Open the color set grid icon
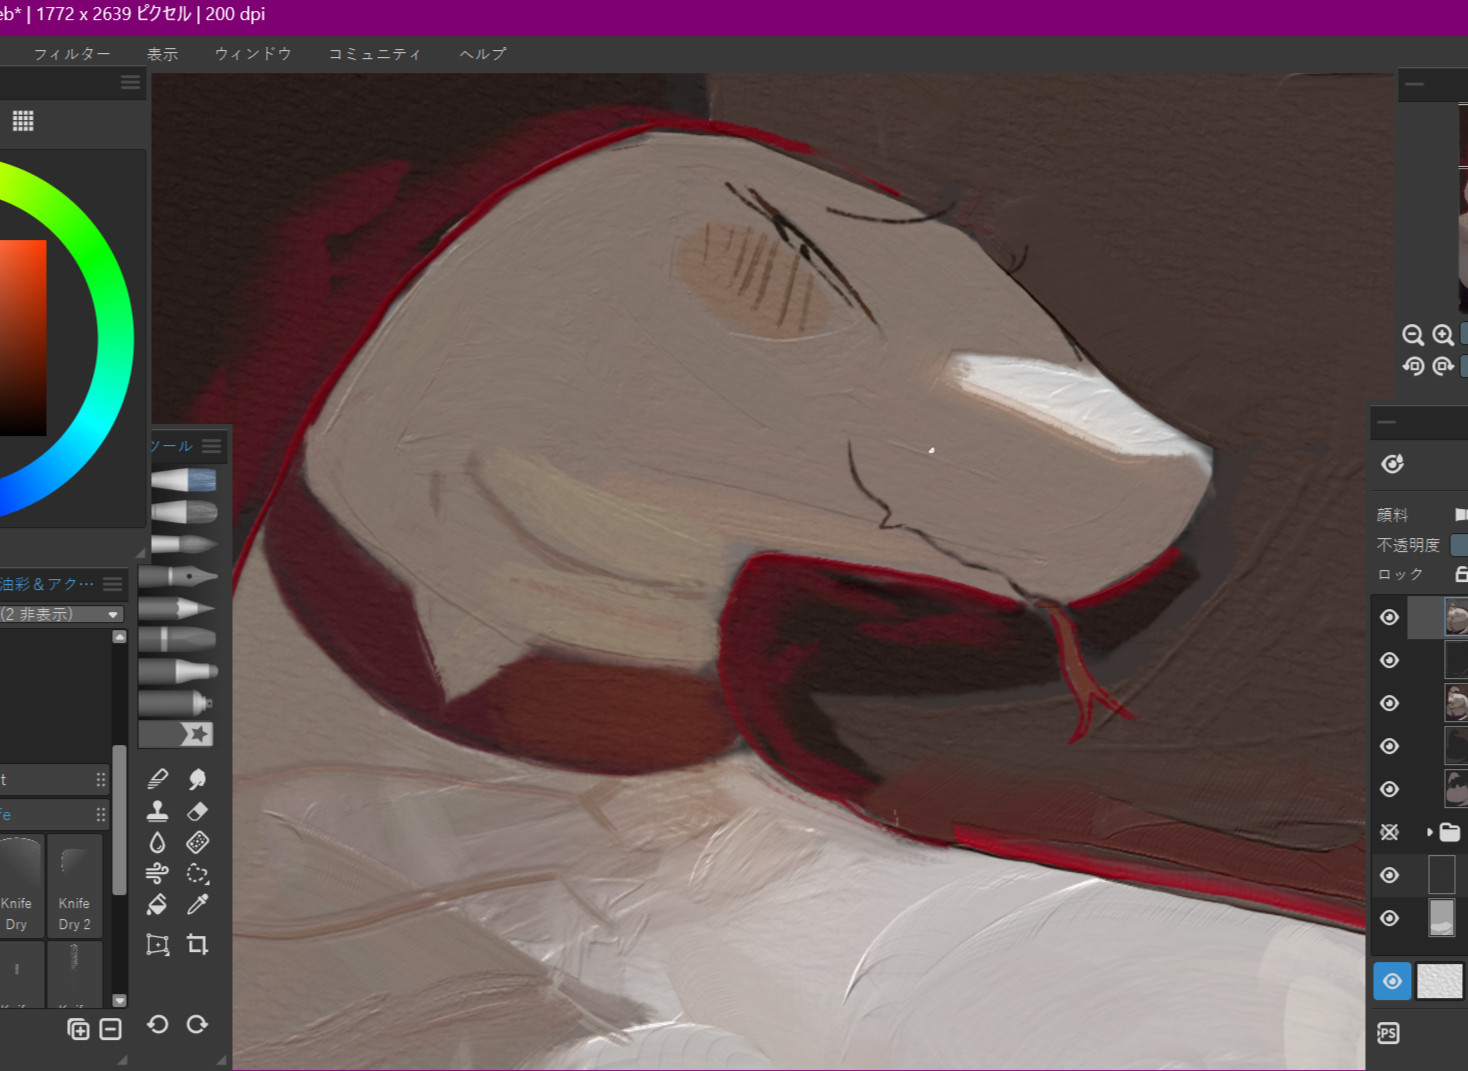The height and width of the screenshot is (1071, 1468). (23, 121)
